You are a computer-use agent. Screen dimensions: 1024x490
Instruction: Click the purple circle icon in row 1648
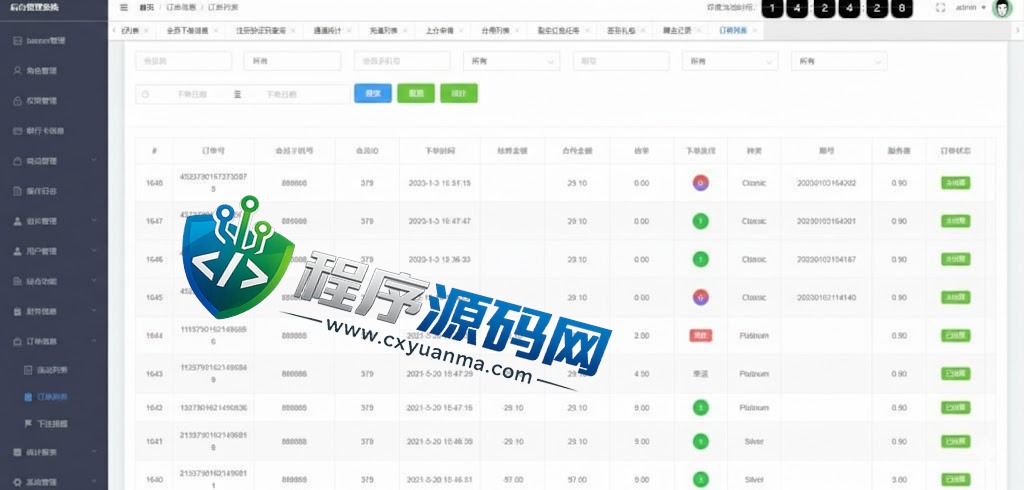pos(700,184)
